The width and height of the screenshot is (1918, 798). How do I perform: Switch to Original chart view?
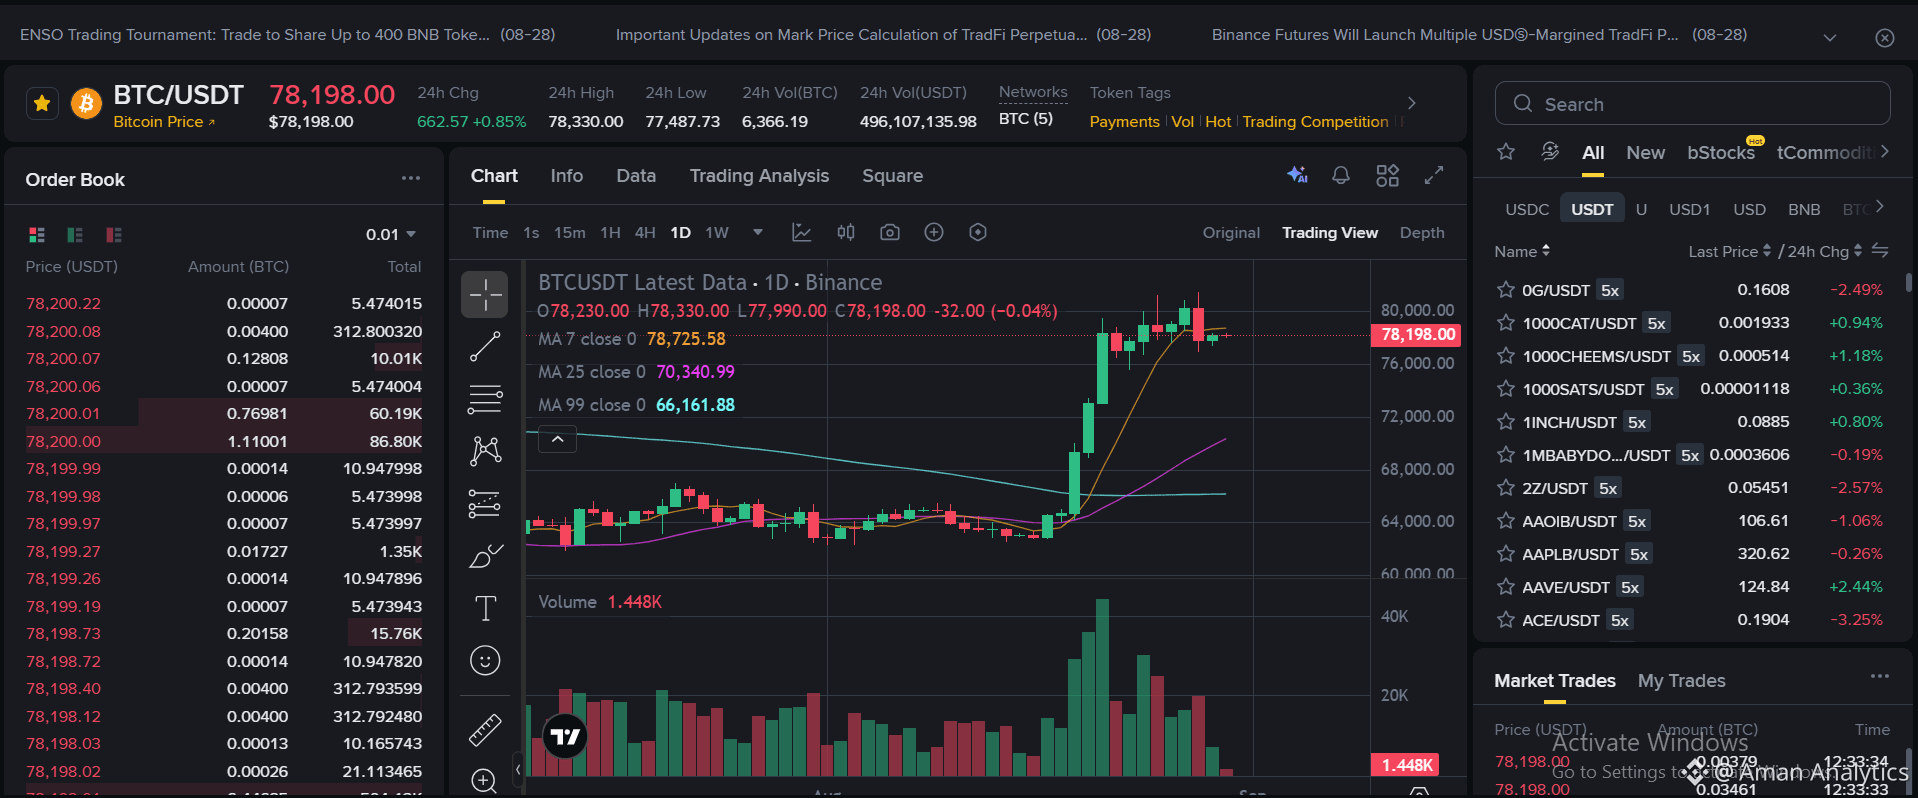click(1231, 233)
